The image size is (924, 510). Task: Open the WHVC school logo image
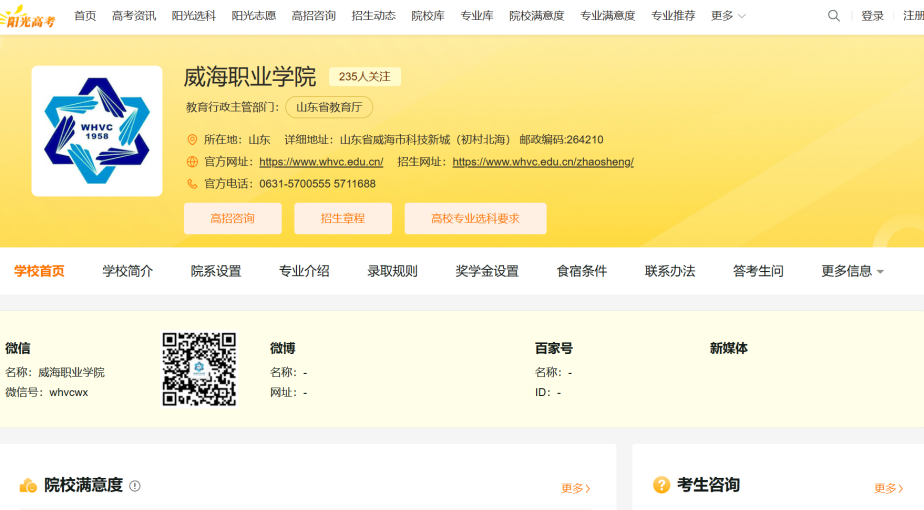coord(97,131)
